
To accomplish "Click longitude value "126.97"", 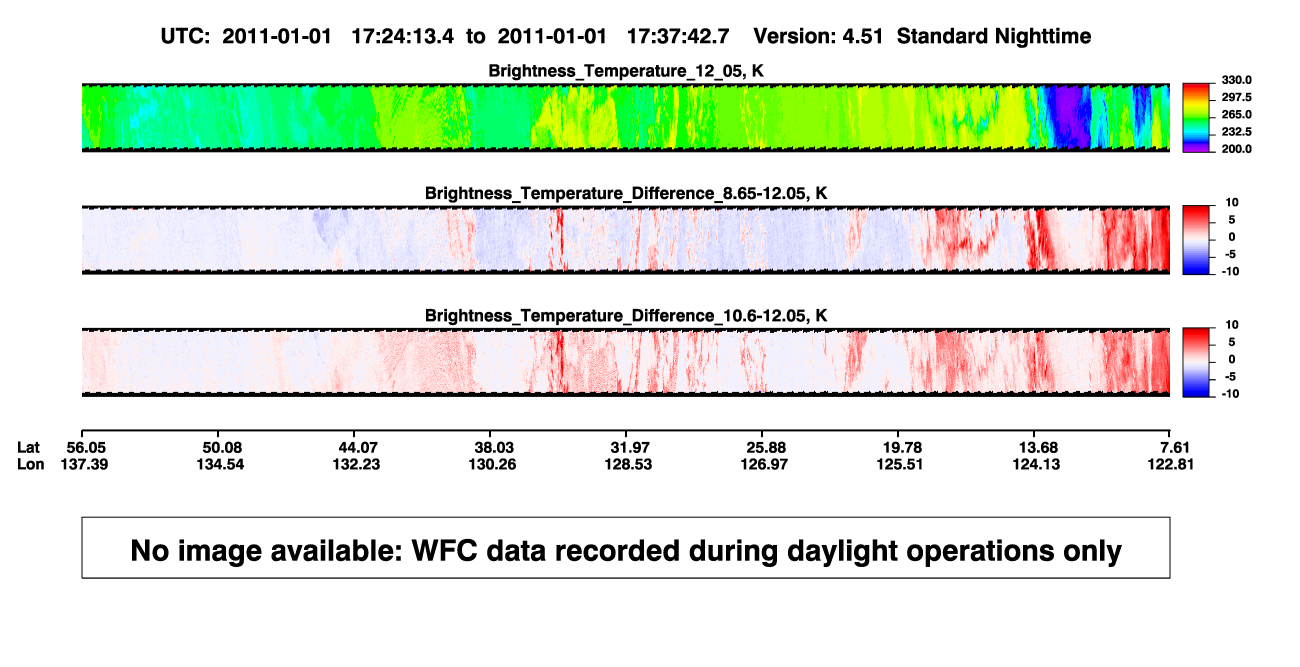I will pyautogui.click(x=765, y=464).
